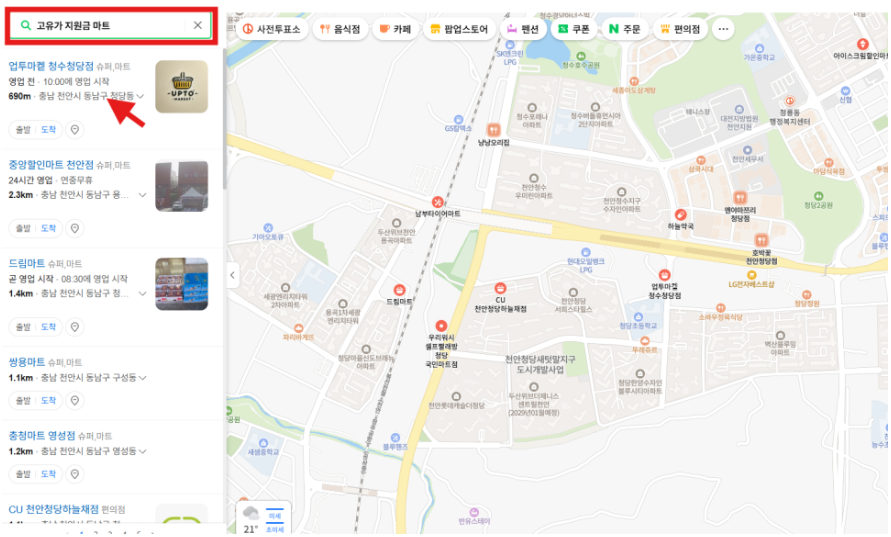Click the location pin icon for 중앙할인마트 천안점

pos(74,228)
